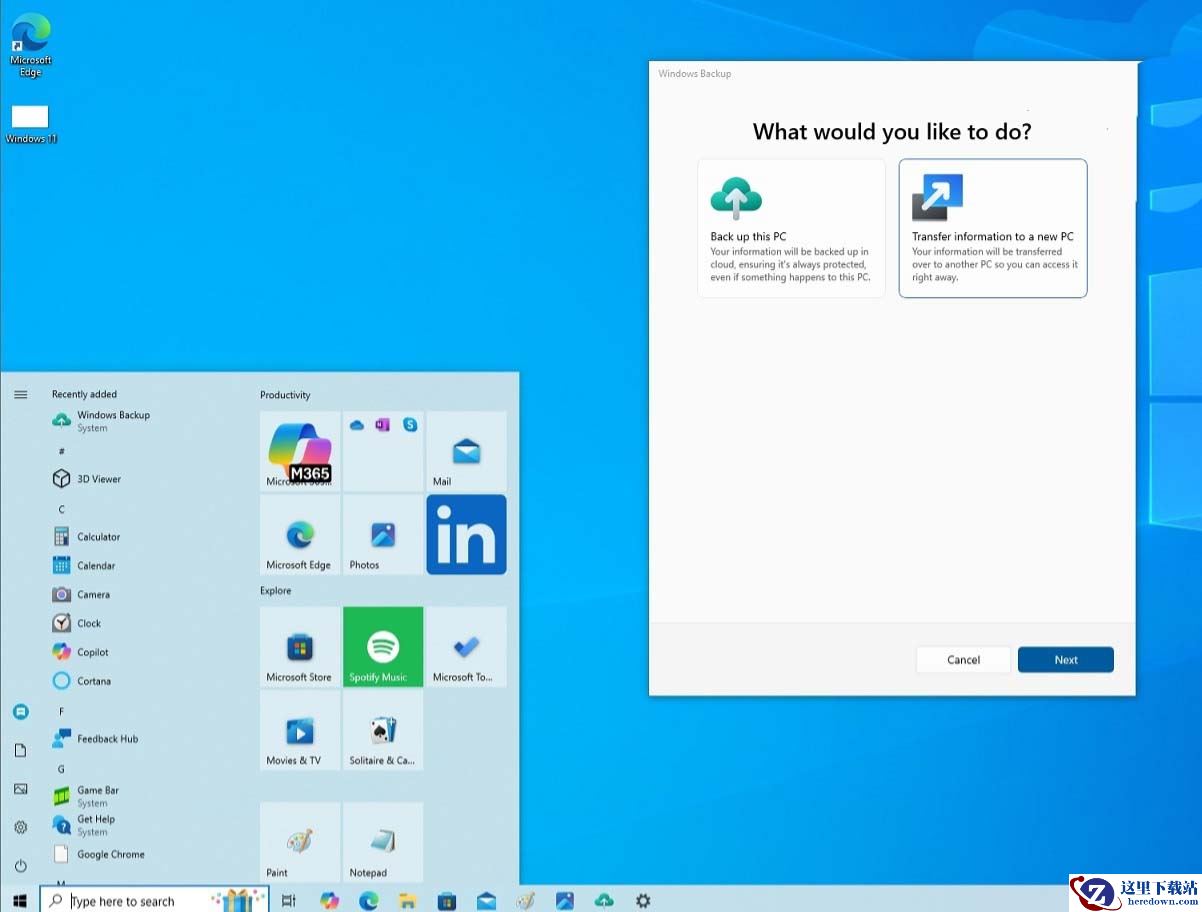Launch Game Bar from the app list
1202x912 pixels.
pos(86,796)
